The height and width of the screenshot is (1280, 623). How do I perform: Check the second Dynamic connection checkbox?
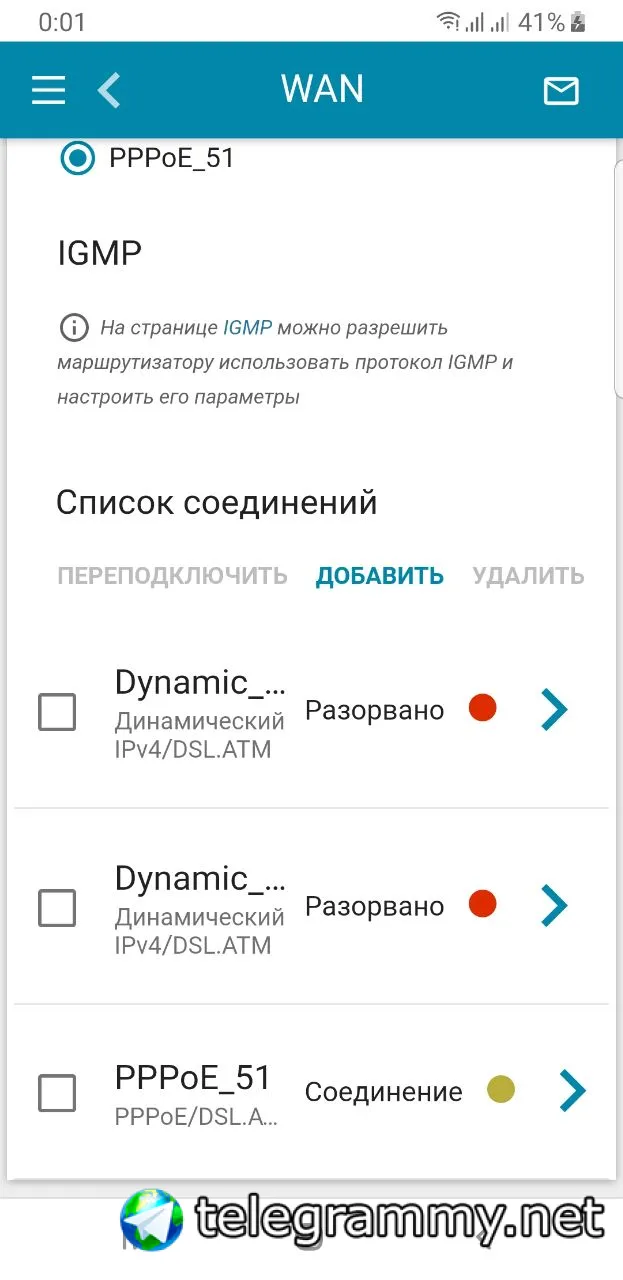(57, 909)
